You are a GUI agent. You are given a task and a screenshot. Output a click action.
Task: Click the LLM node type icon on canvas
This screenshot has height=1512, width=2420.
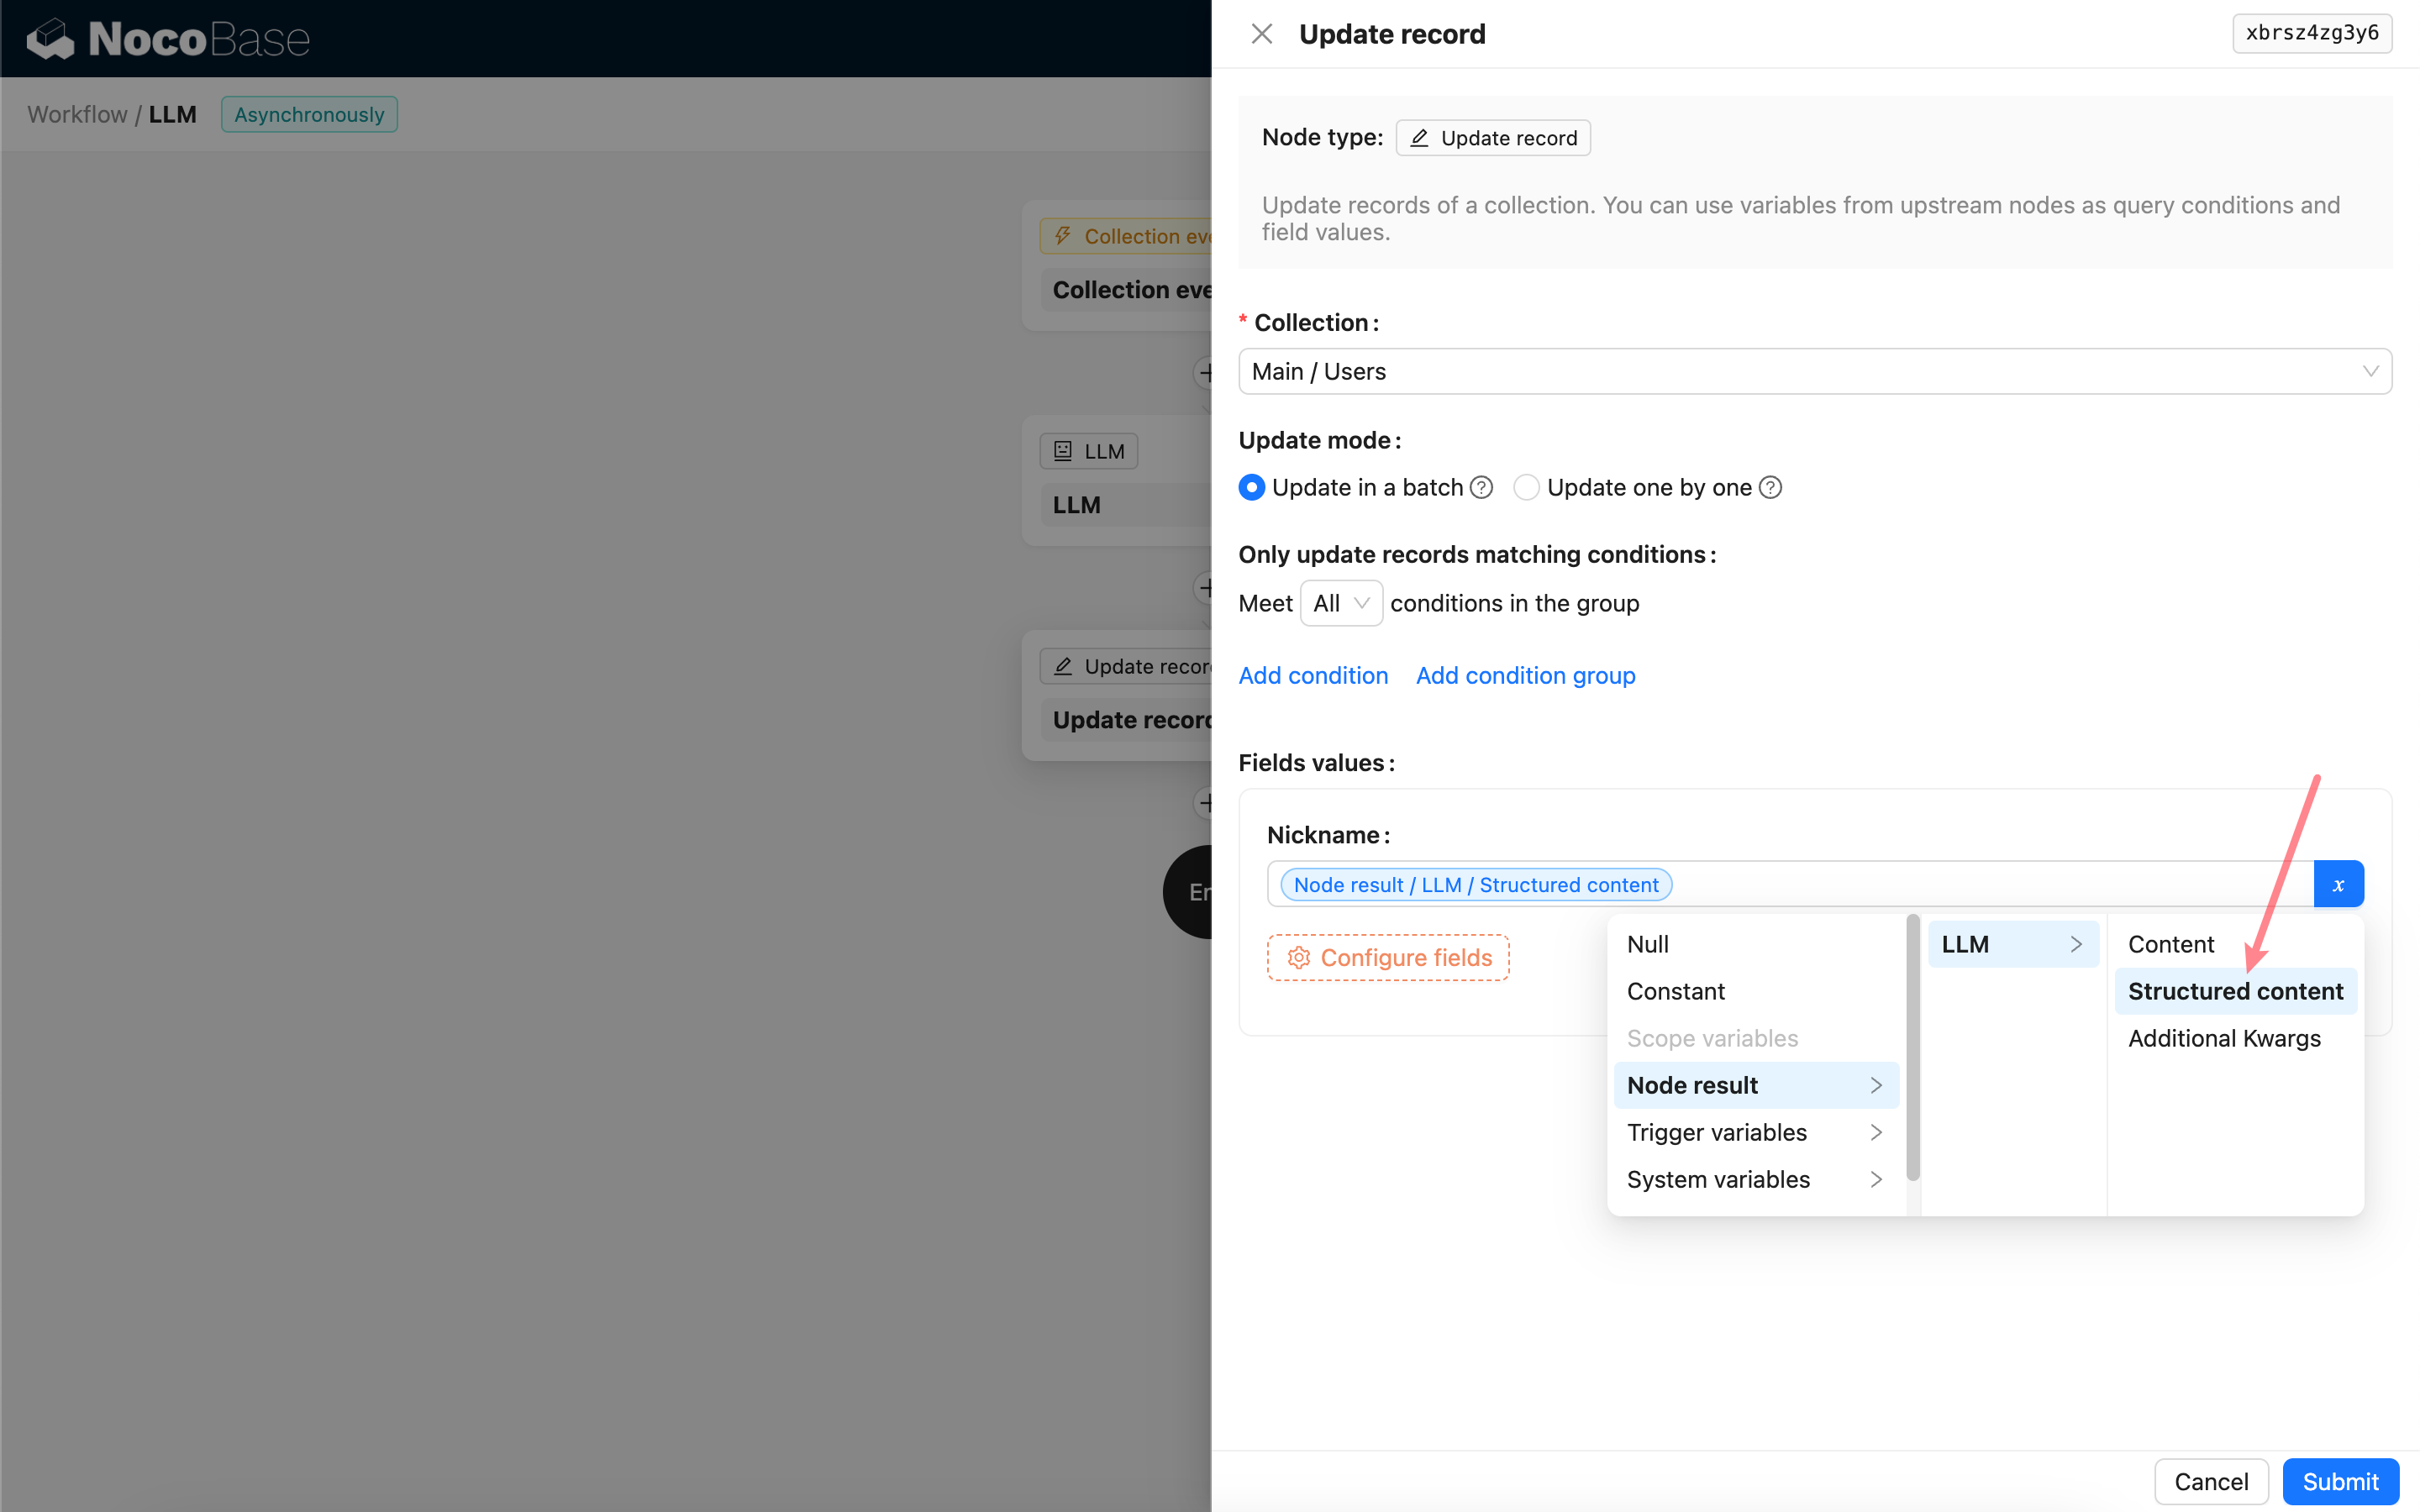point(1063,451)
